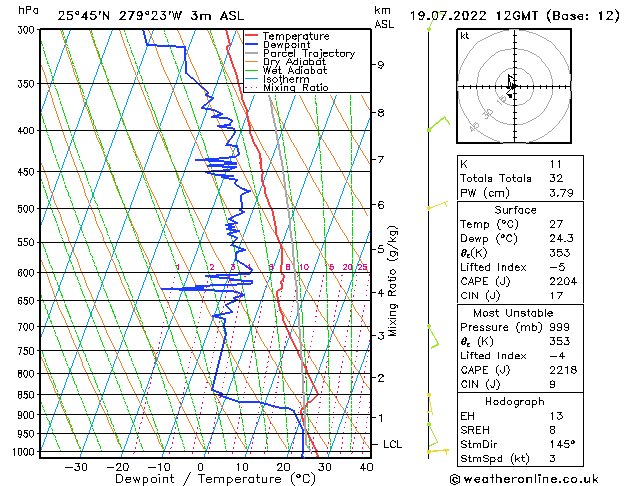The height and width of the screenshot is (486, 629).
Task: Click the blue Dewpoint legend line sample
Action: 252,45
